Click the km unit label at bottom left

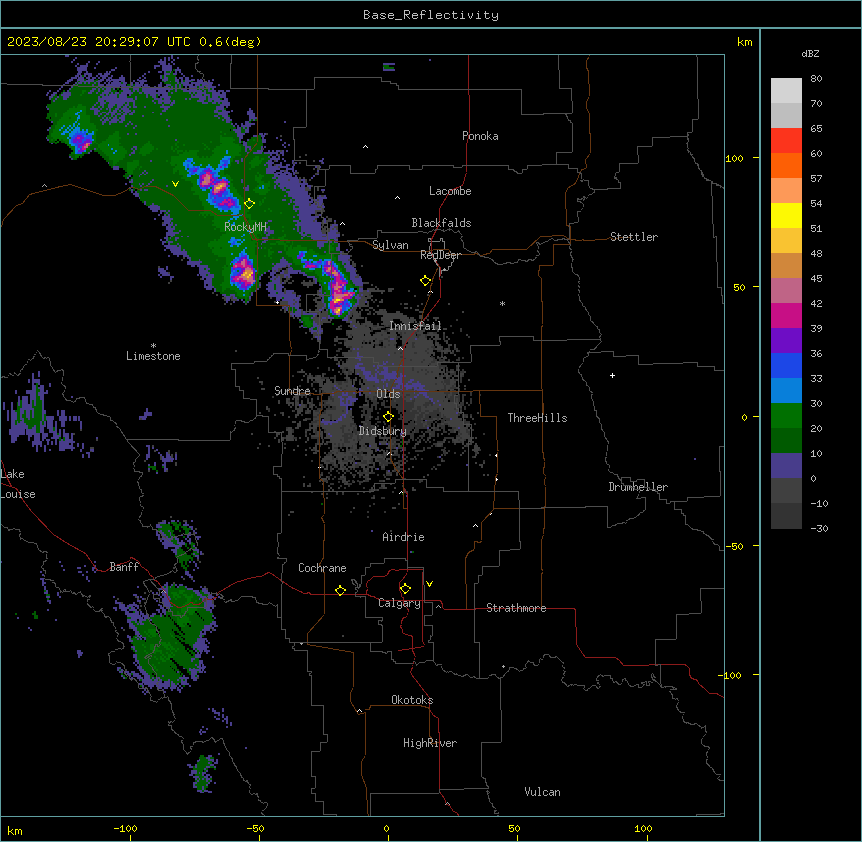[x=15, y=830]
